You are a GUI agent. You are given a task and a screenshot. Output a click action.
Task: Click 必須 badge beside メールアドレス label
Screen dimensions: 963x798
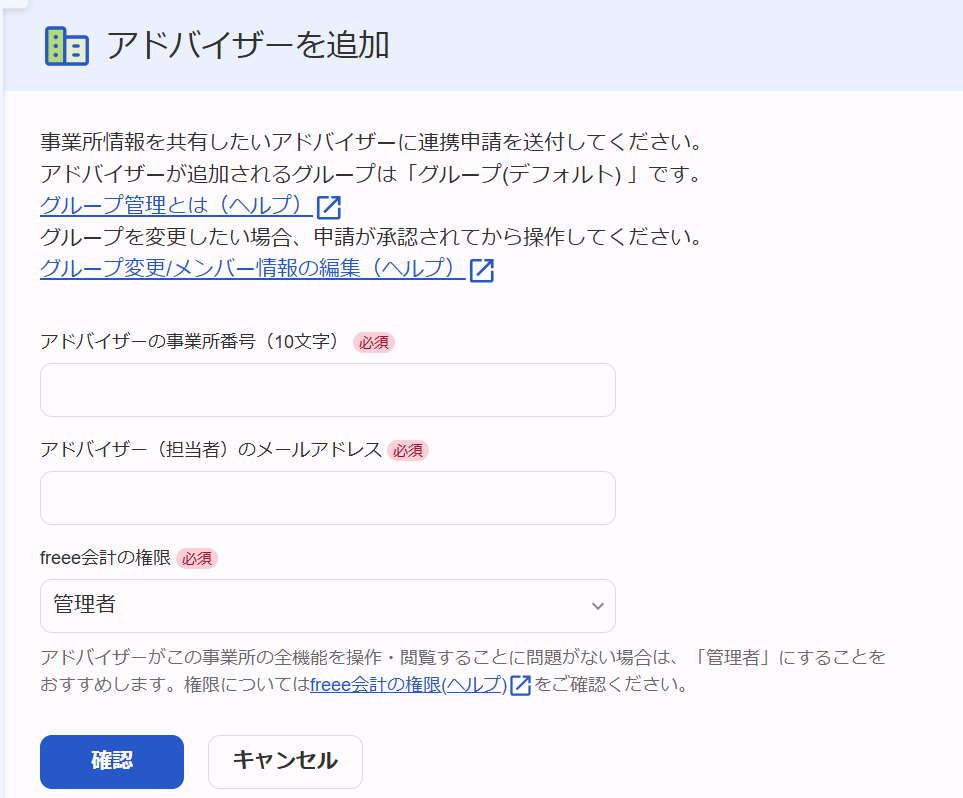point(408,450)
